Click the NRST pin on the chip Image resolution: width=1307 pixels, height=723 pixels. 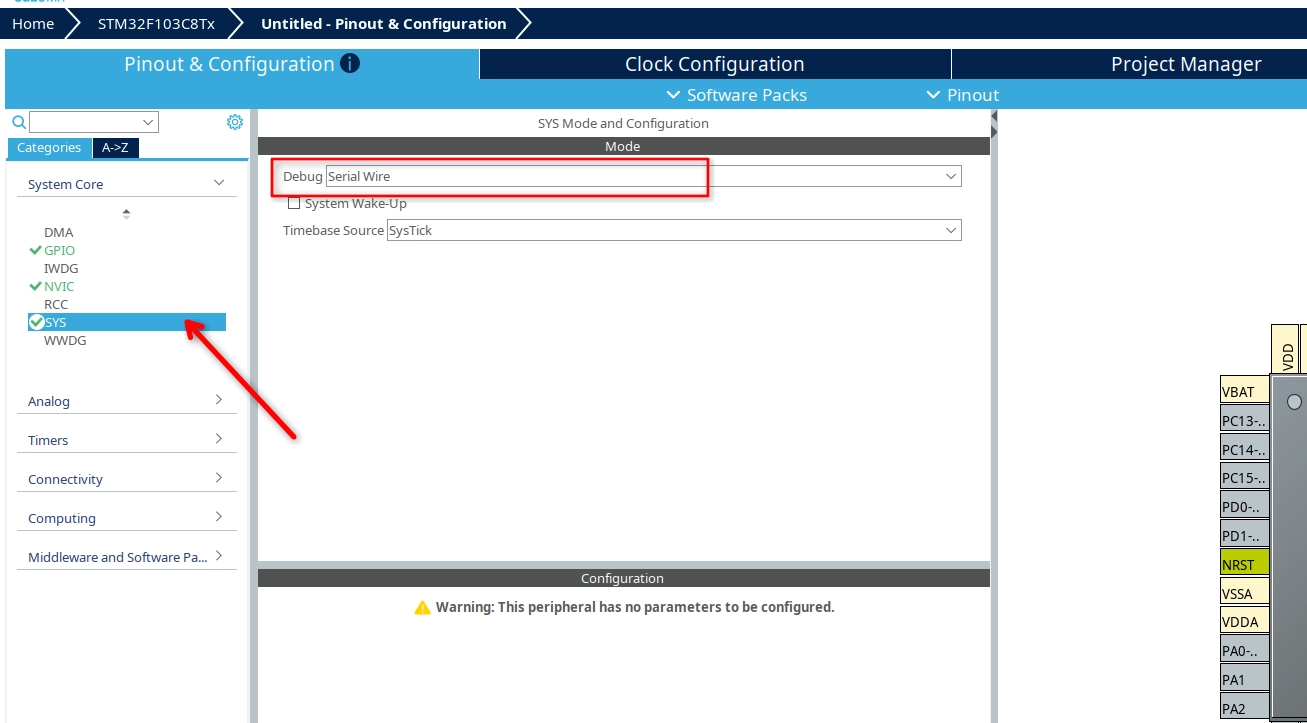1244,564
